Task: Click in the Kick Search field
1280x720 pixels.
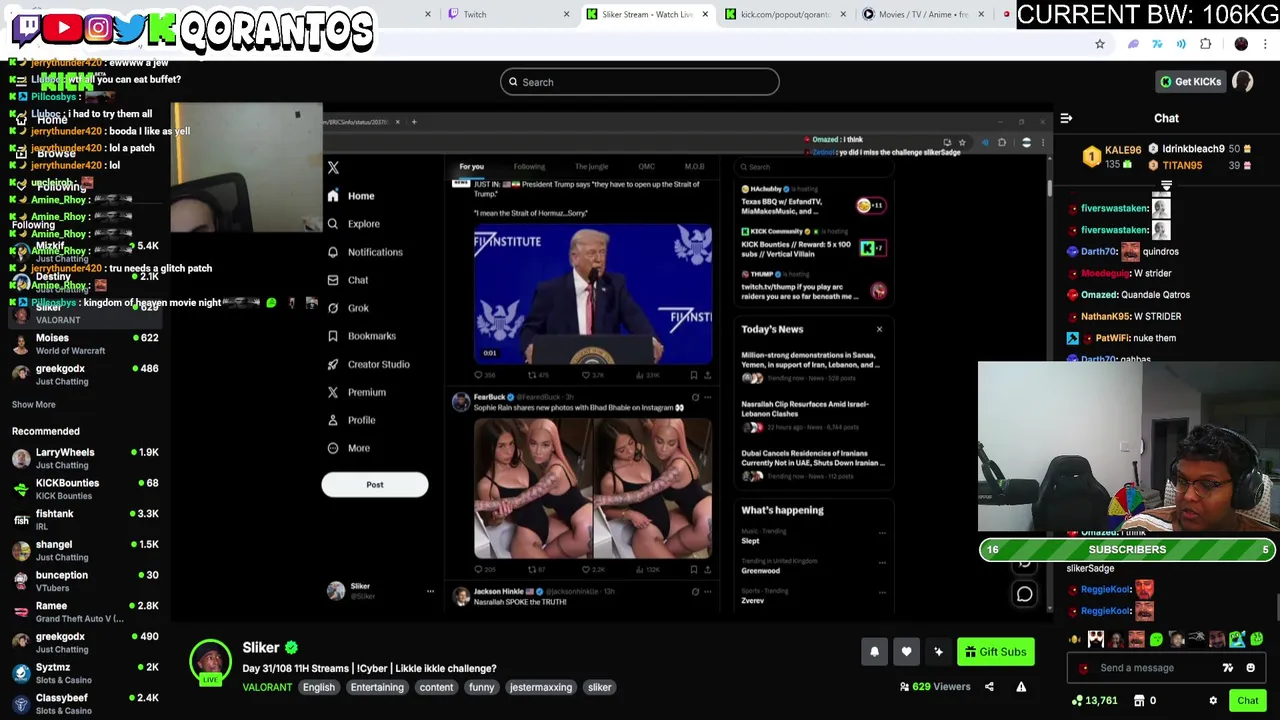Action: (x=640, y=82)
